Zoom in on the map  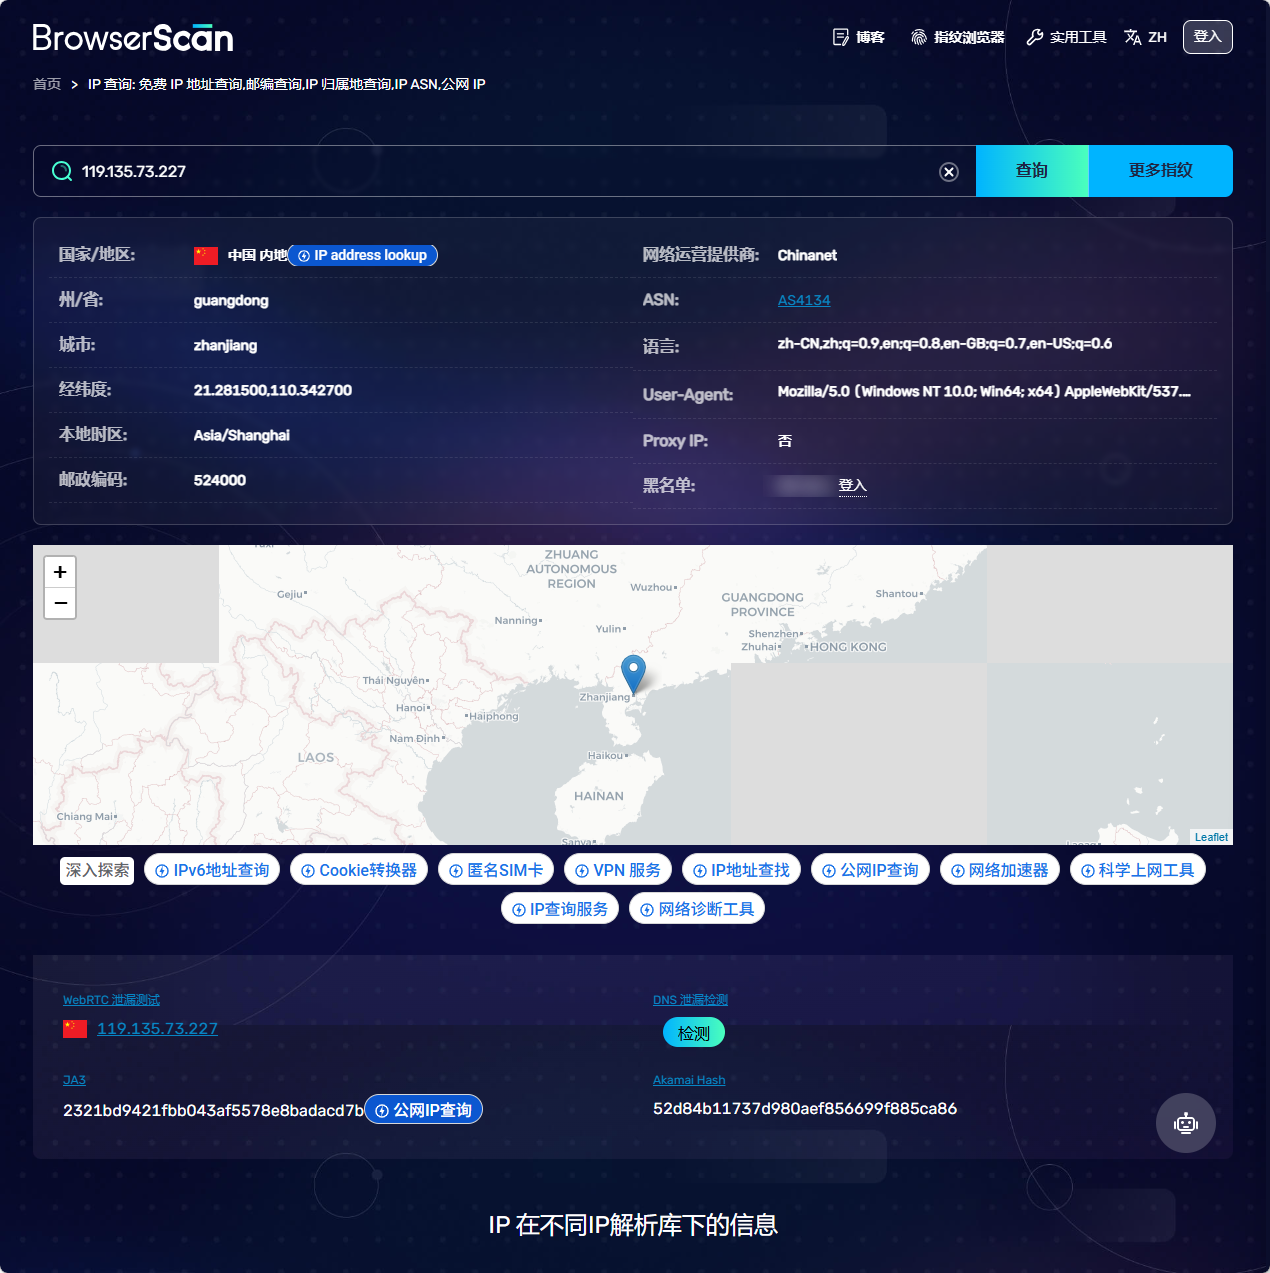coord(60,572)
